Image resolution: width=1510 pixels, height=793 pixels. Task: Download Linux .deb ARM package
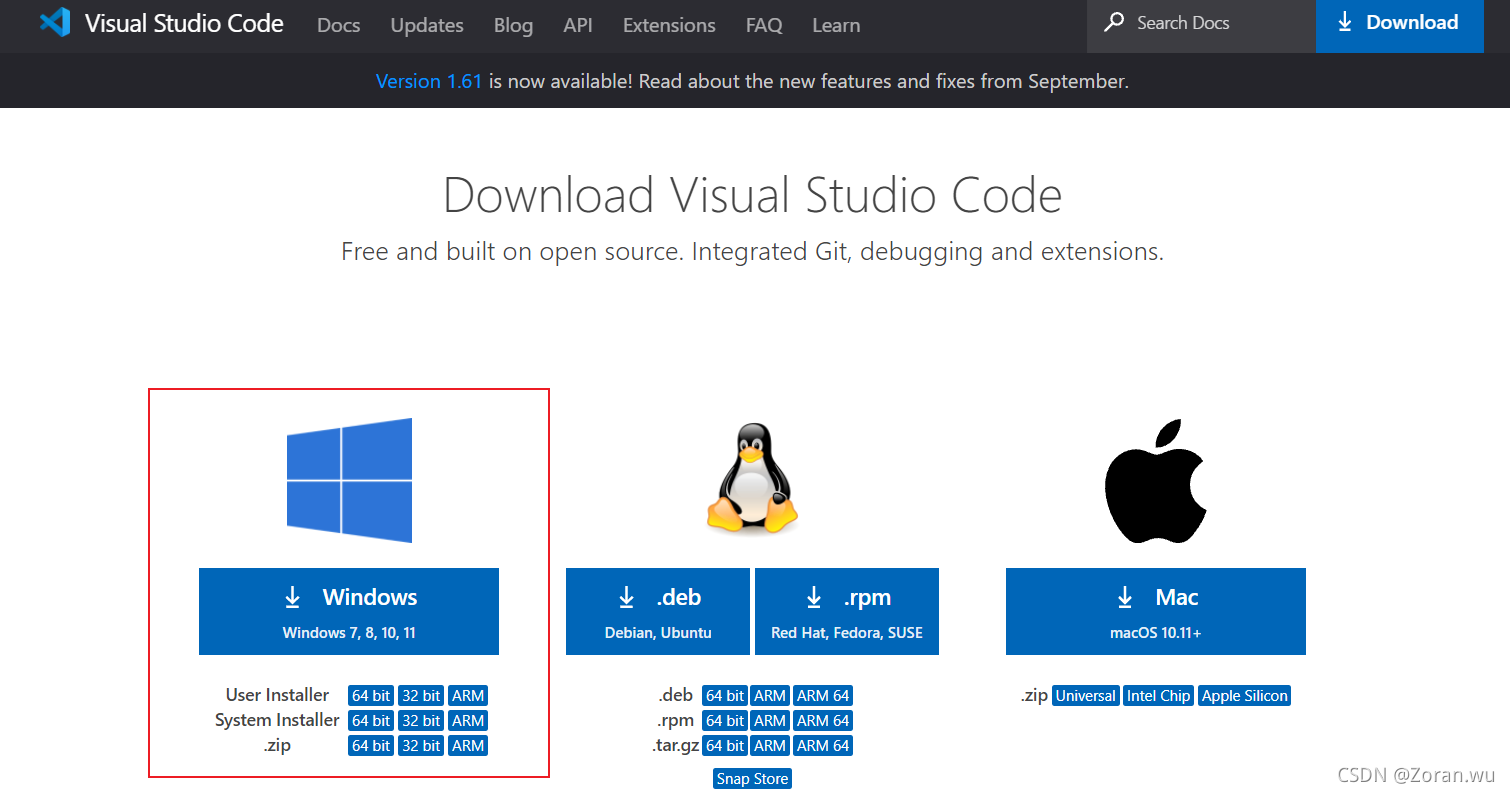tap(770, 696)
